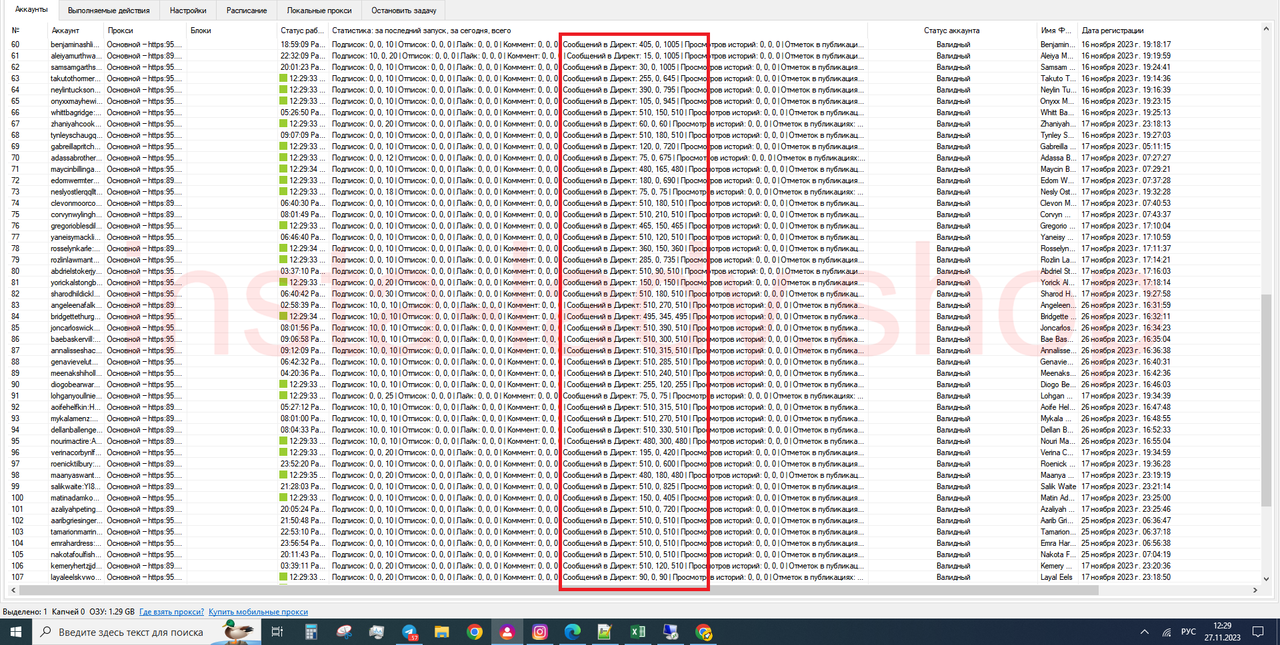Open the Remote Desktop taskbar icon
Image resolution: width=1280 pixels, height=645 pixels.
(670, 632)
